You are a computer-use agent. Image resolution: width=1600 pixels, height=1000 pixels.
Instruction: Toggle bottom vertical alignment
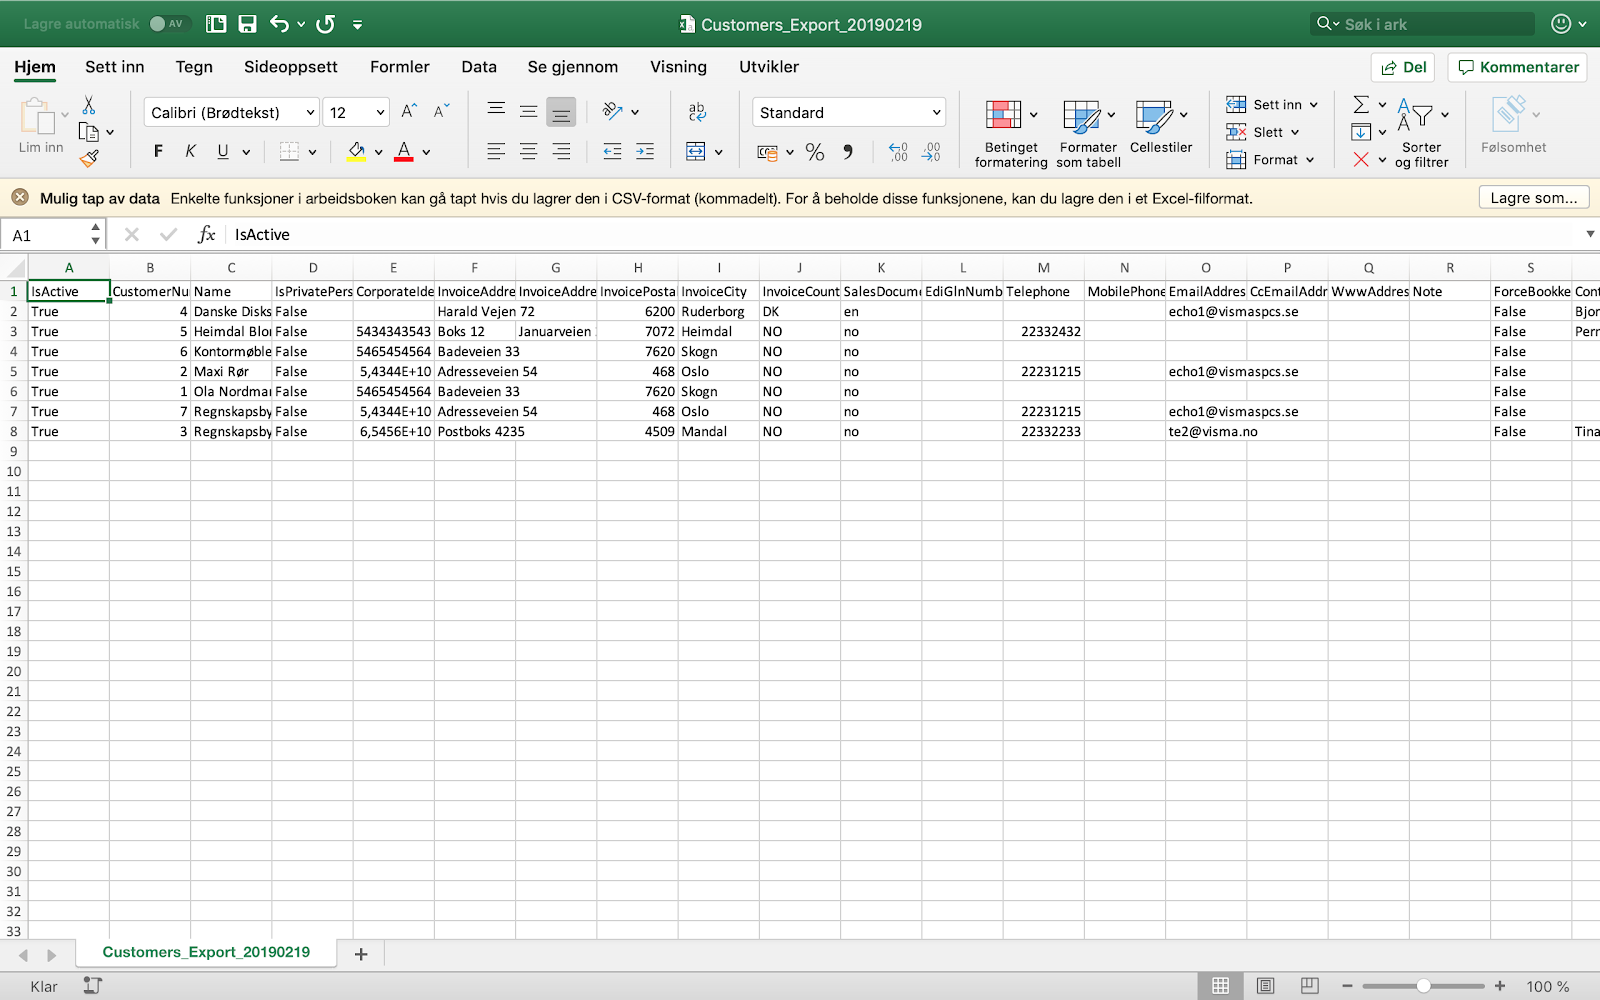[x=561, y=112]
